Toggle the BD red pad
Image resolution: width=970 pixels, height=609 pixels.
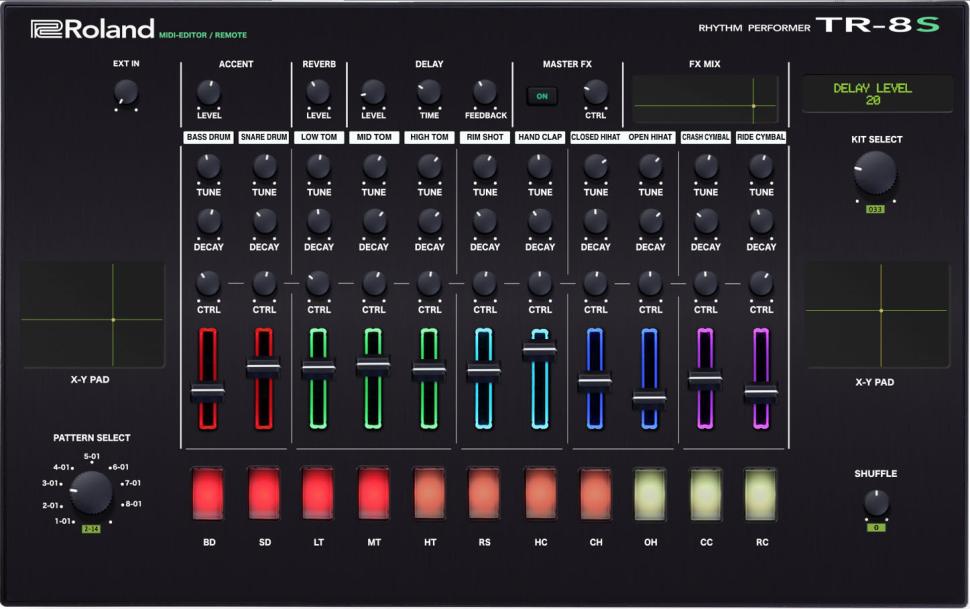click(208, 493)
